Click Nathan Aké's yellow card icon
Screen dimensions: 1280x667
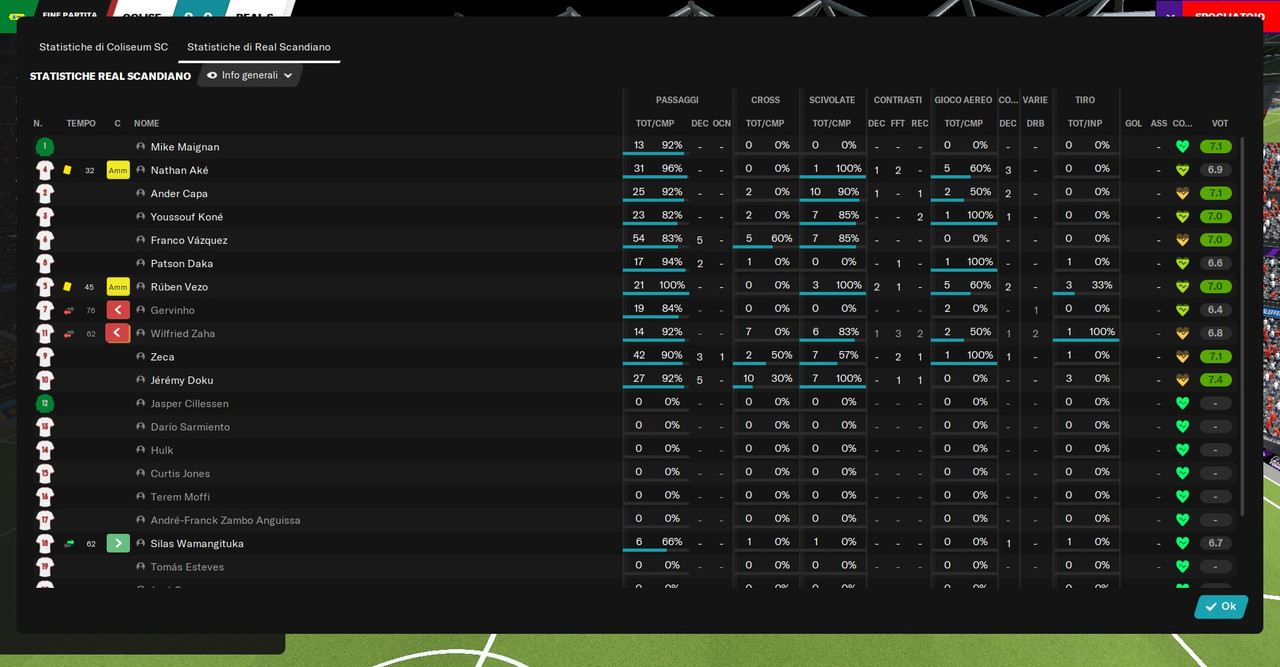[x=68, y=170]
